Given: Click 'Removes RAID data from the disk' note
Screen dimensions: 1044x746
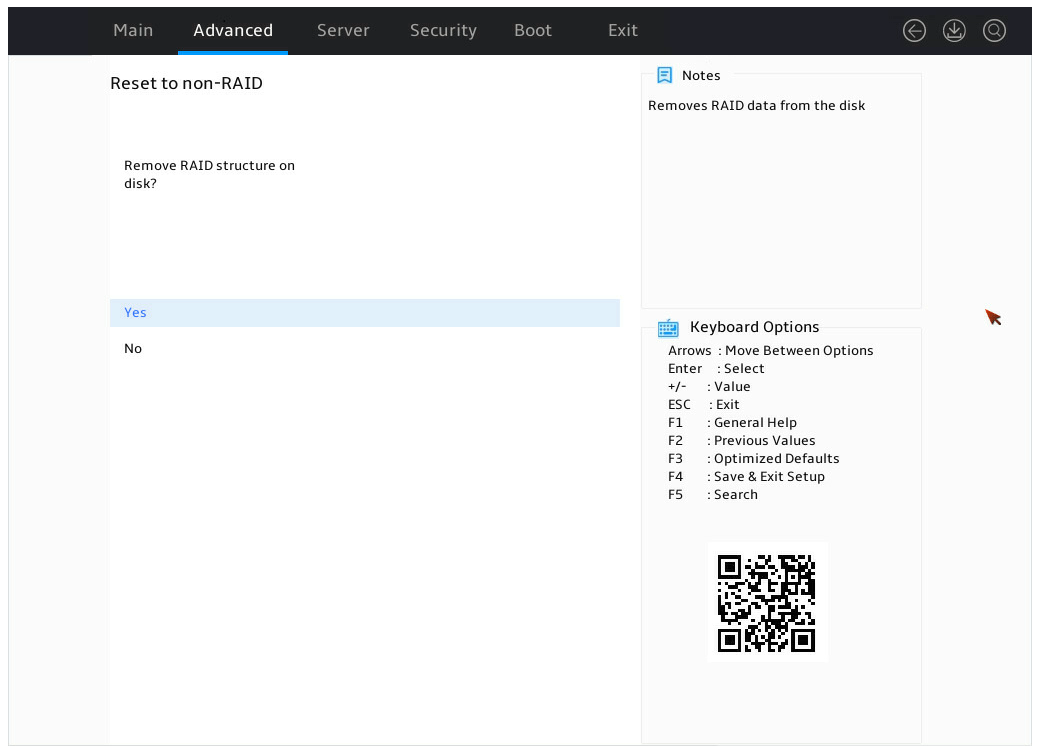Looking at the screenshot, I should click(756, 106).
